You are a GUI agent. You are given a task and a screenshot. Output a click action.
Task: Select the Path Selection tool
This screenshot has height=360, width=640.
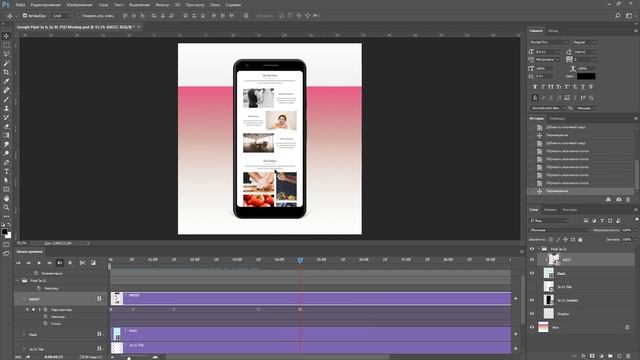point(6,180)
